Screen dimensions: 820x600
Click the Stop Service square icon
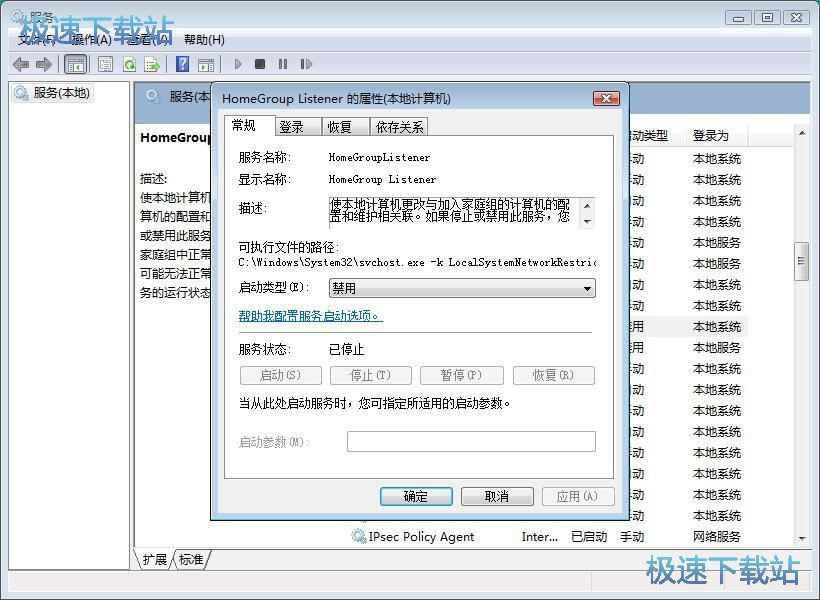[260, 64]
